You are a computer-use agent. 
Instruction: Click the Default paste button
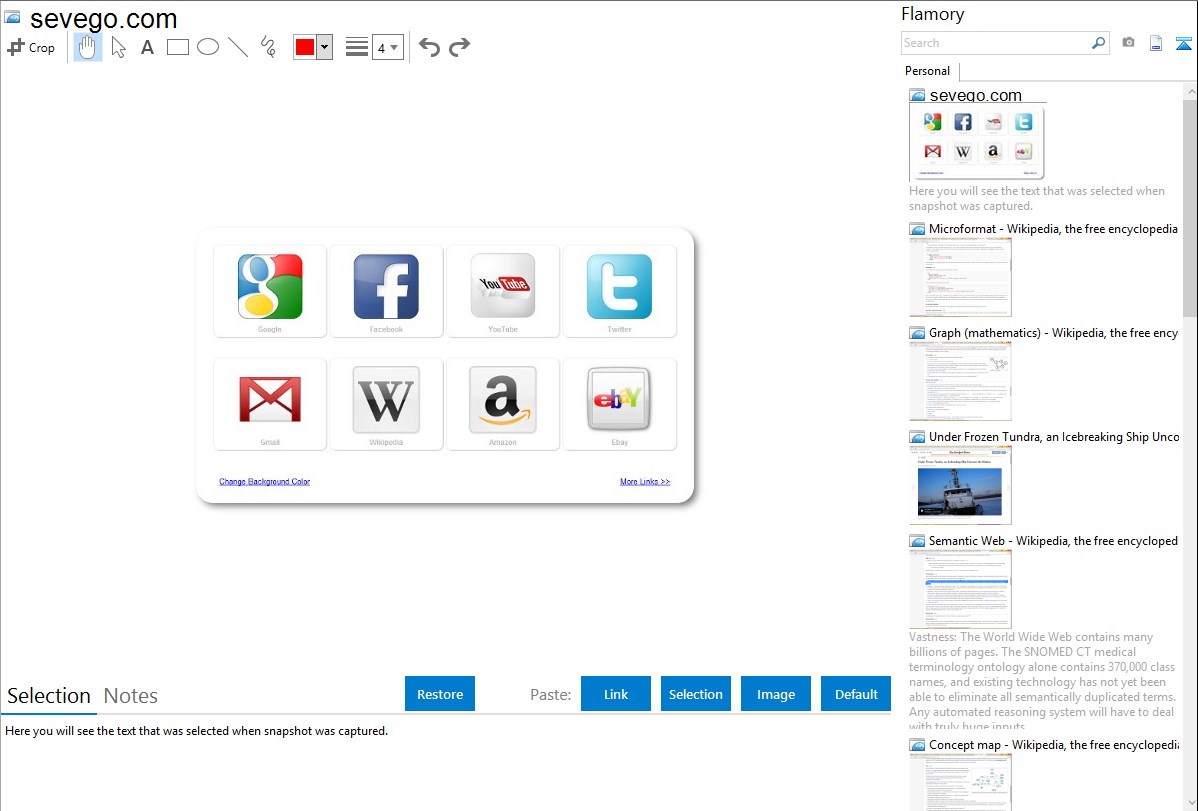coord(856,694)
